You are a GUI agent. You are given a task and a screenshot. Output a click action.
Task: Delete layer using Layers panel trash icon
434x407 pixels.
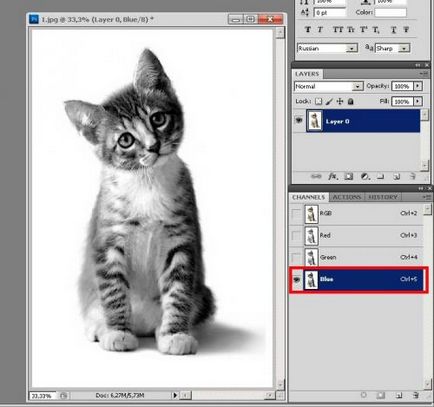pos(412,176)
